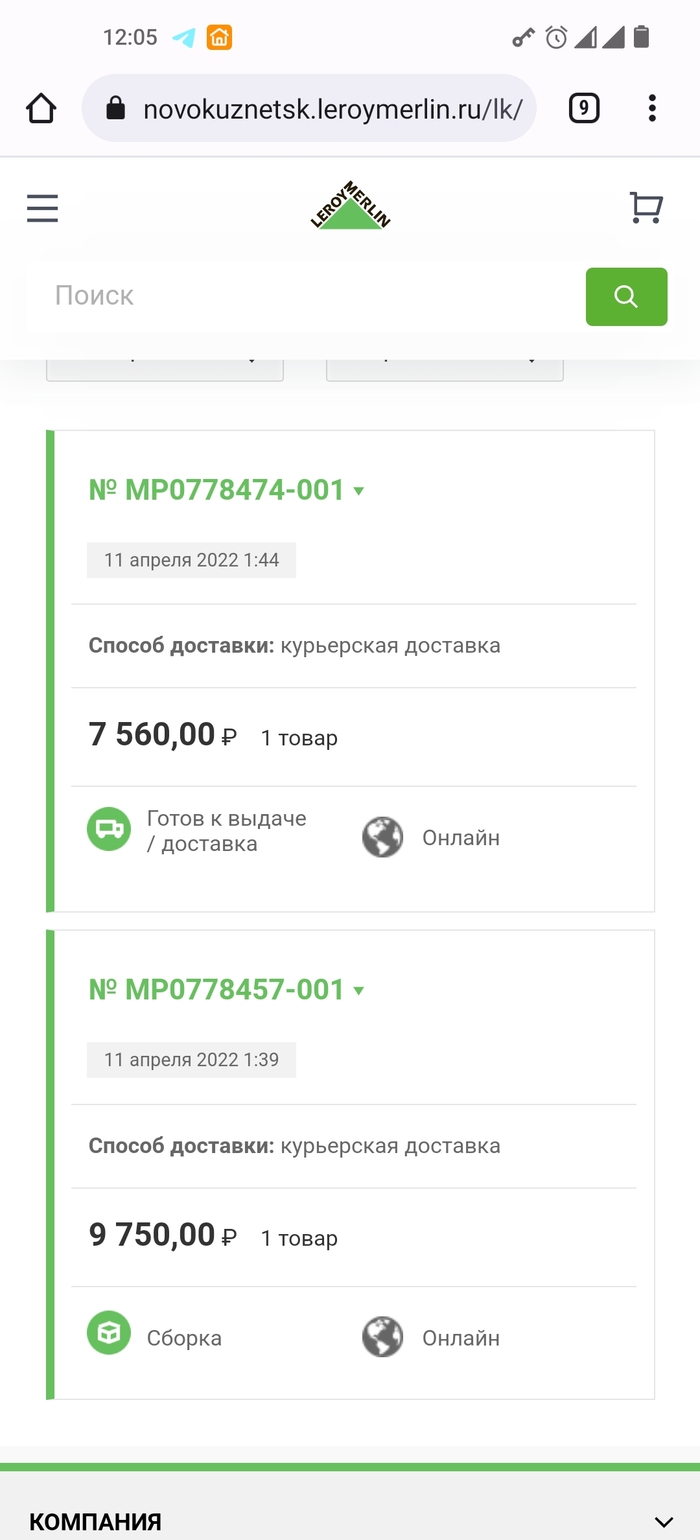The image size is (700, 1540).
Task: Open the left filter dropdown
Action: [165, 366]
